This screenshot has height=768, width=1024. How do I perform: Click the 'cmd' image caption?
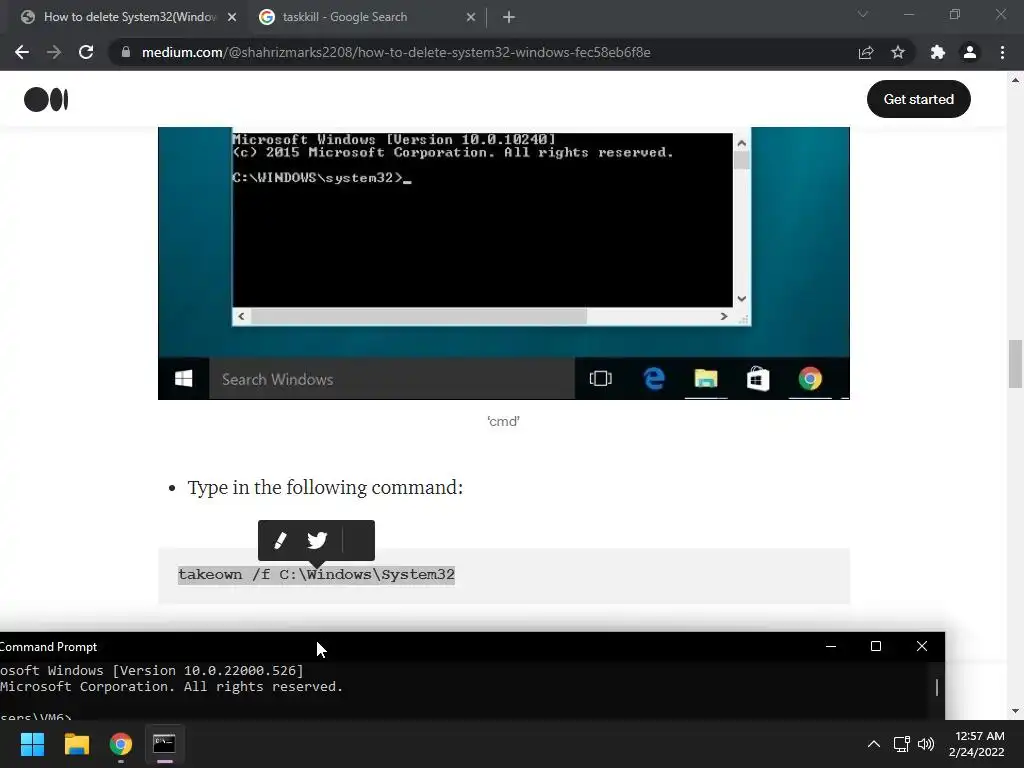coord(504,422)
